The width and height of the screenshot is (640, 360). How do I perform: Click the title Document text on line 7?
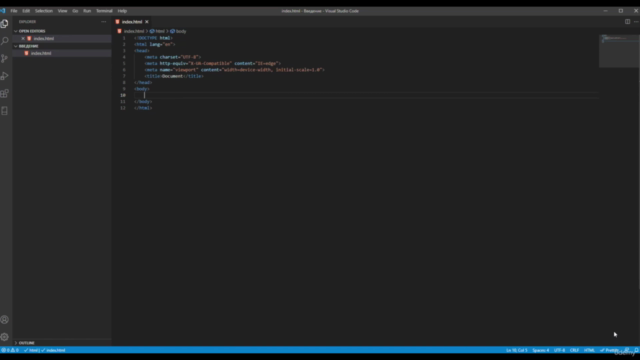(174, 76)
